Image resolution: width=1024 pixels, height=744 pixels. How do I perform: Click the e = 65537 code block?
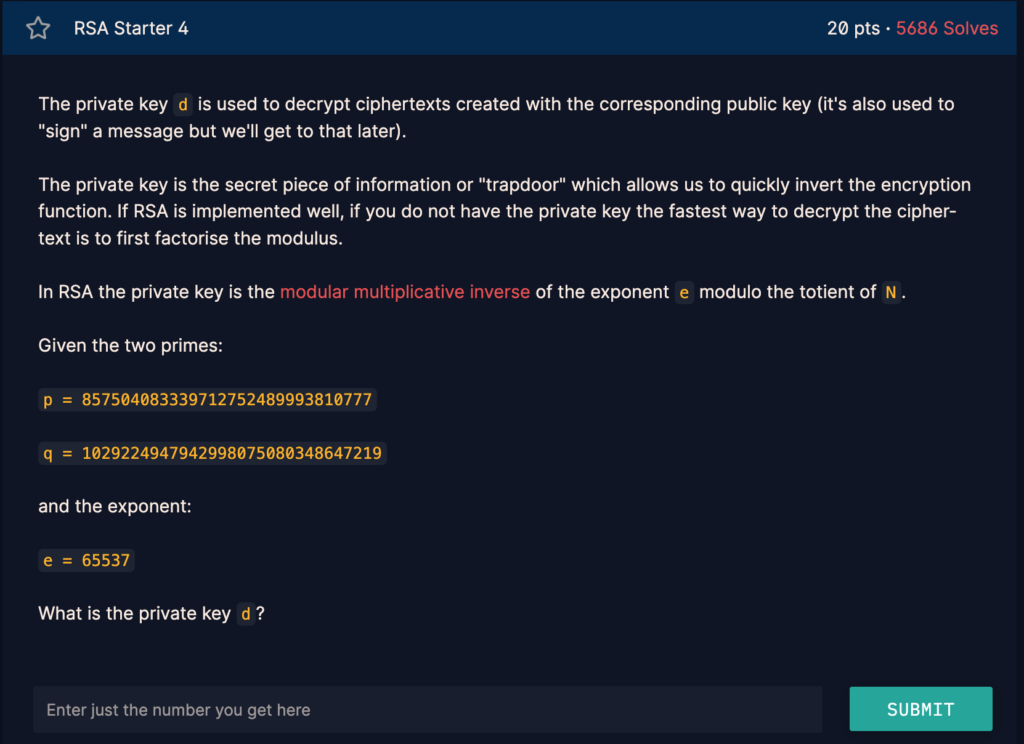point(86,560)
